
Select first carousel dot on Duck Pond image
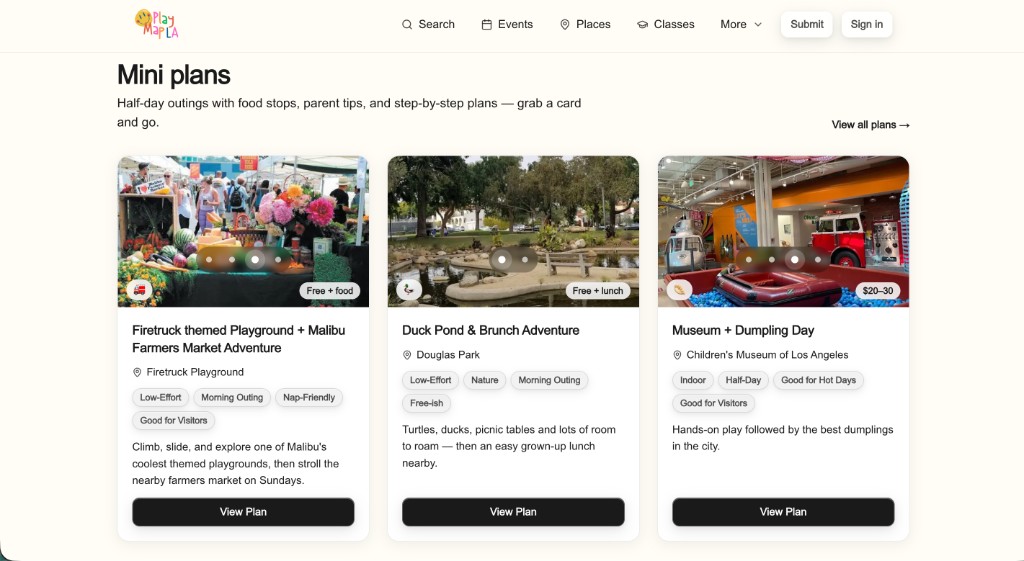pyautogui.click(x=502, y=259)
